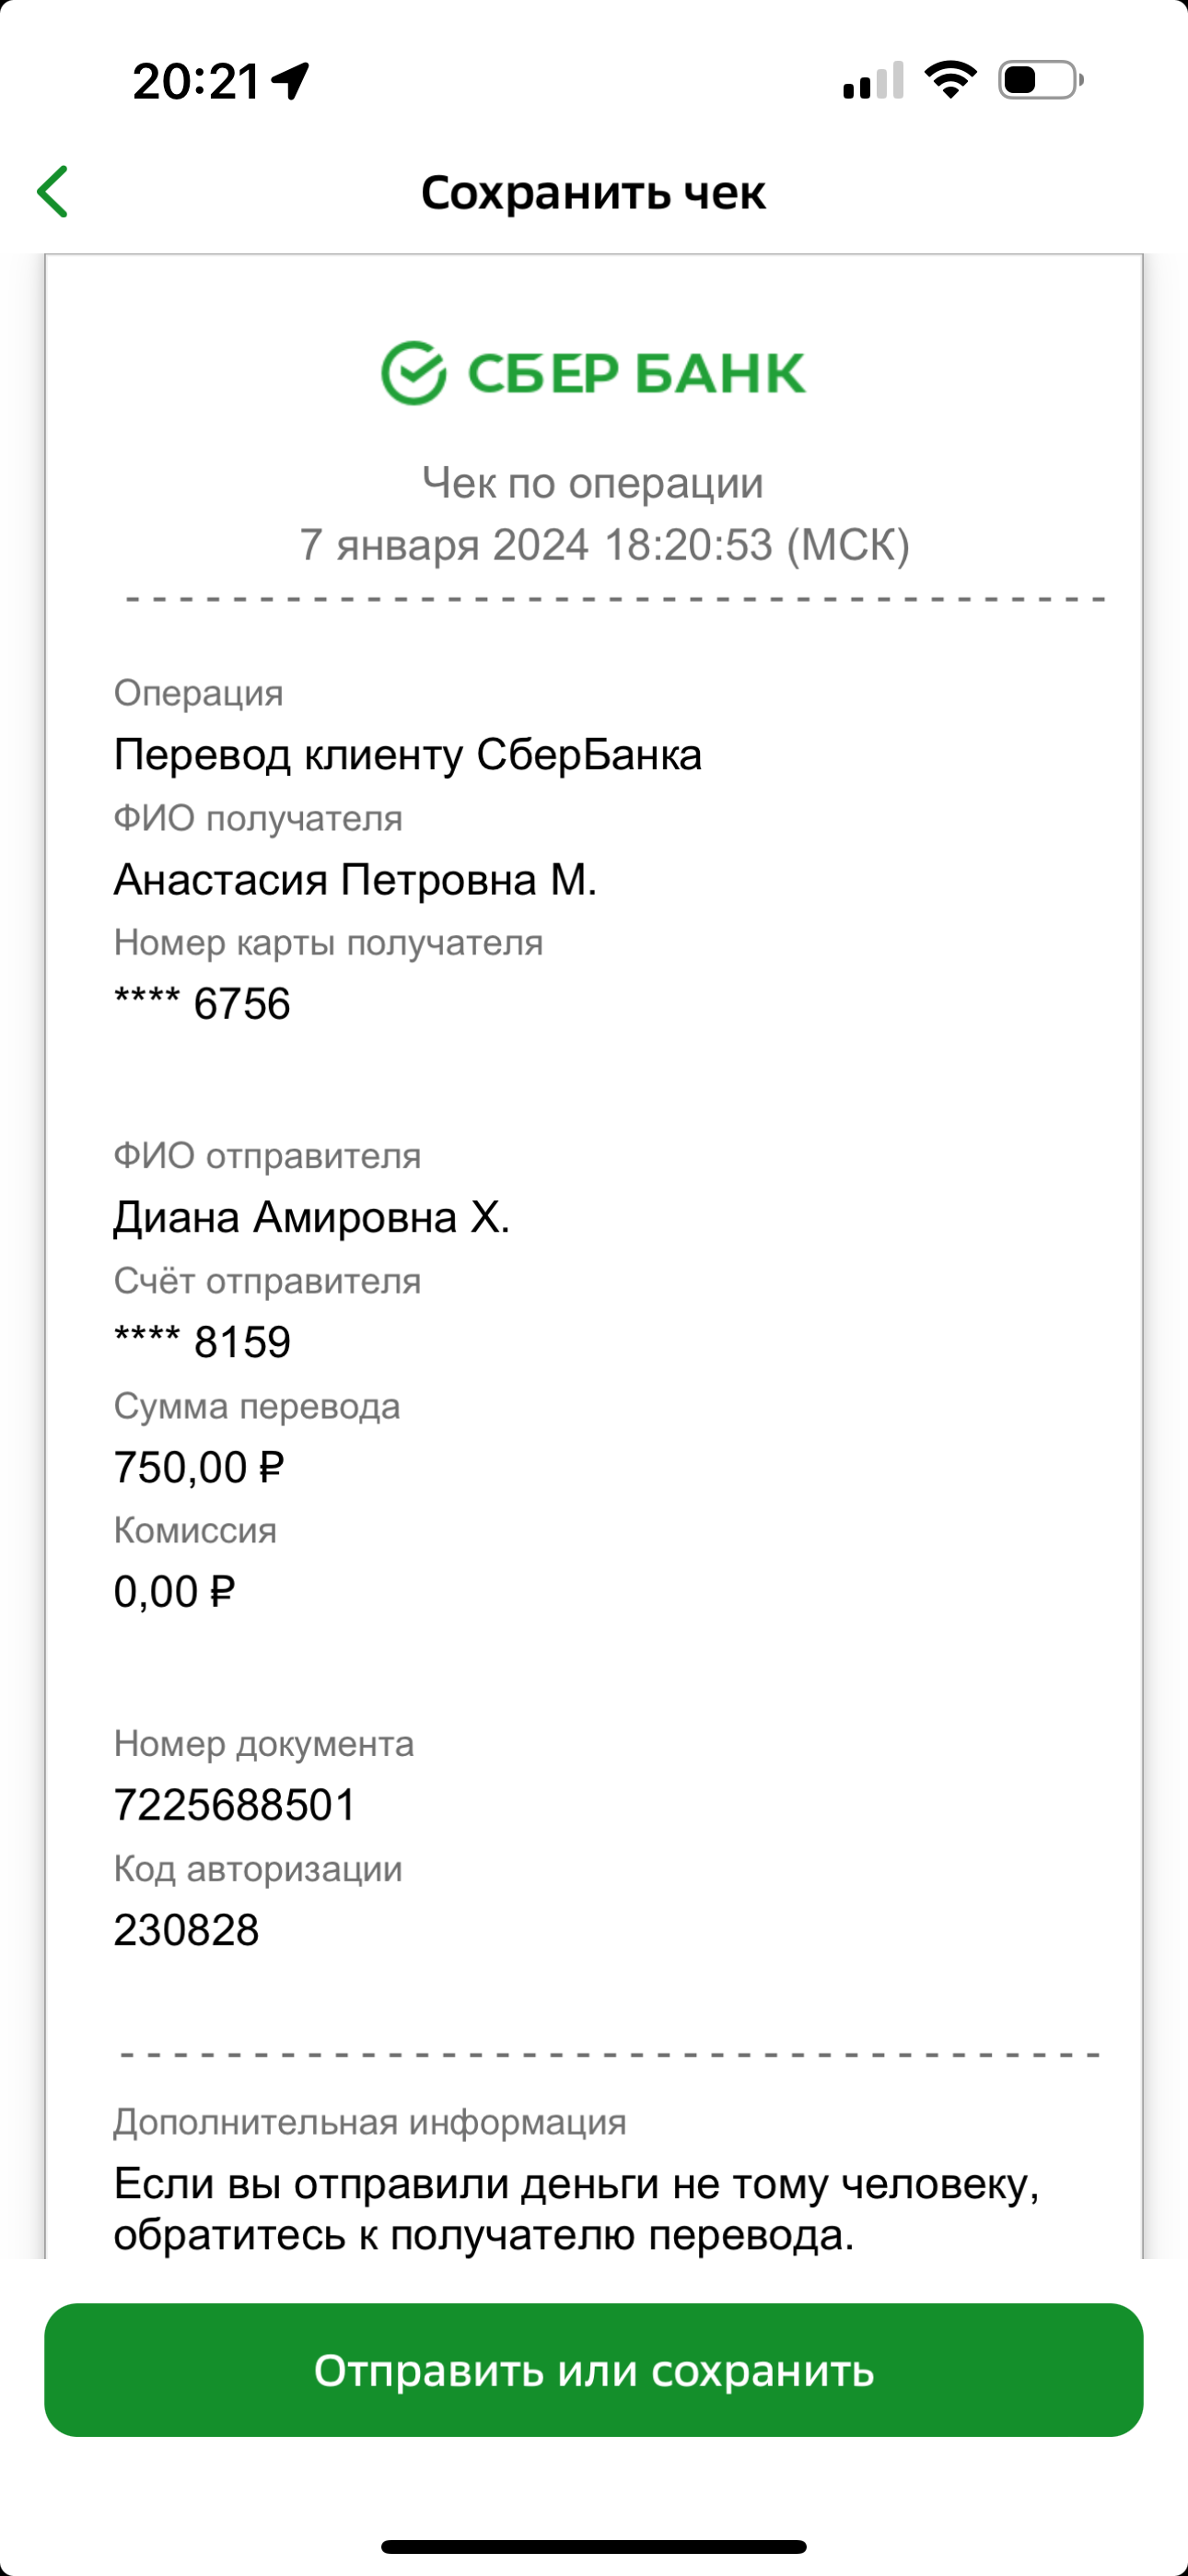Viewport: 1188px width, 2576px height.
Task: Tap the 20:21 clock in status bar
Action: [x=197, y=81]
